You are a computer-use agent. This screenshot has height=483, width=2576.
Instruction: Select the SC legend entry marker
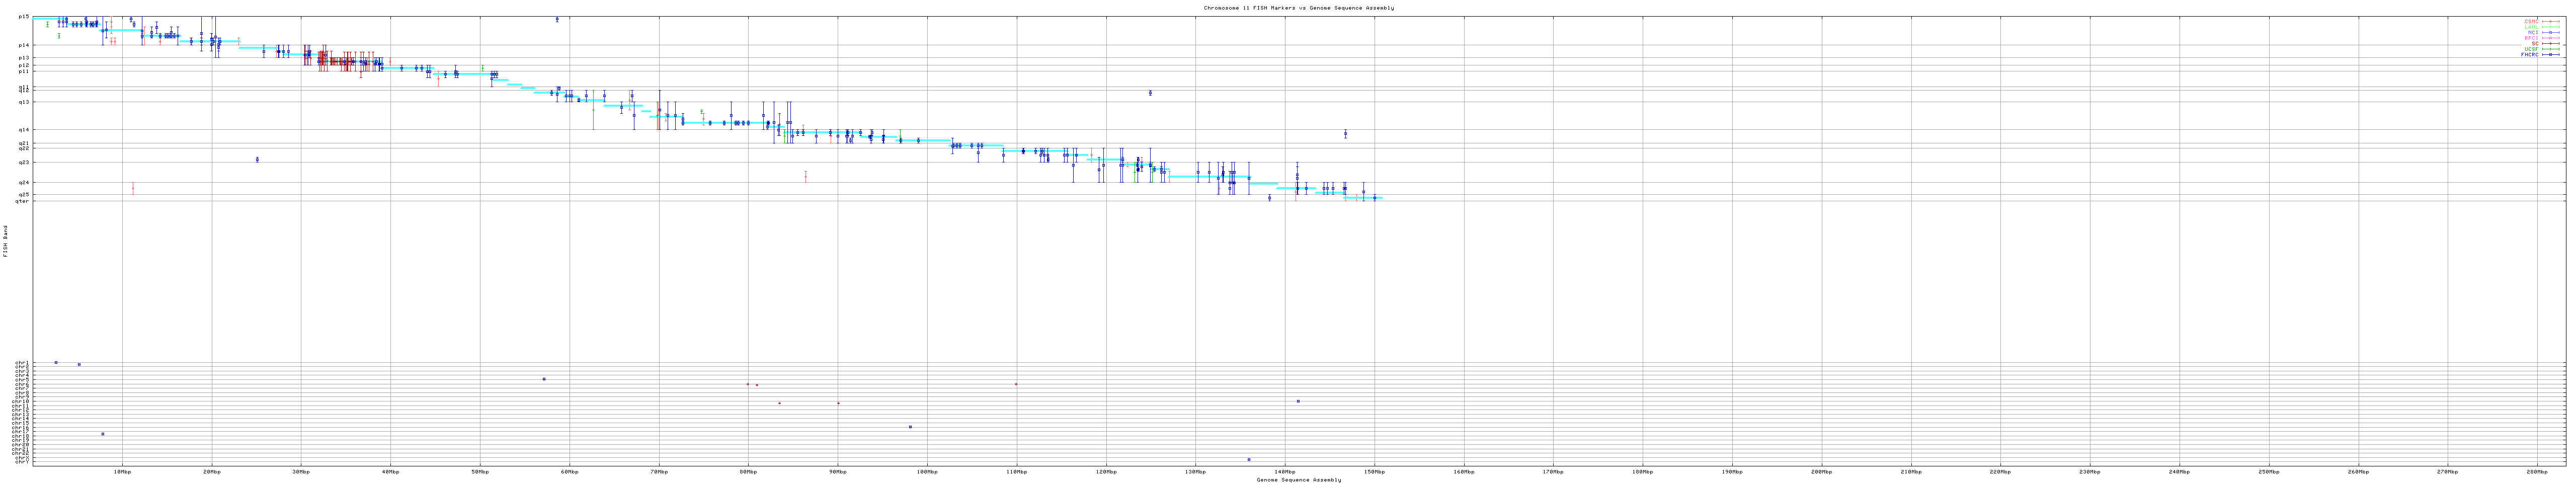(x=2552, y=43)
